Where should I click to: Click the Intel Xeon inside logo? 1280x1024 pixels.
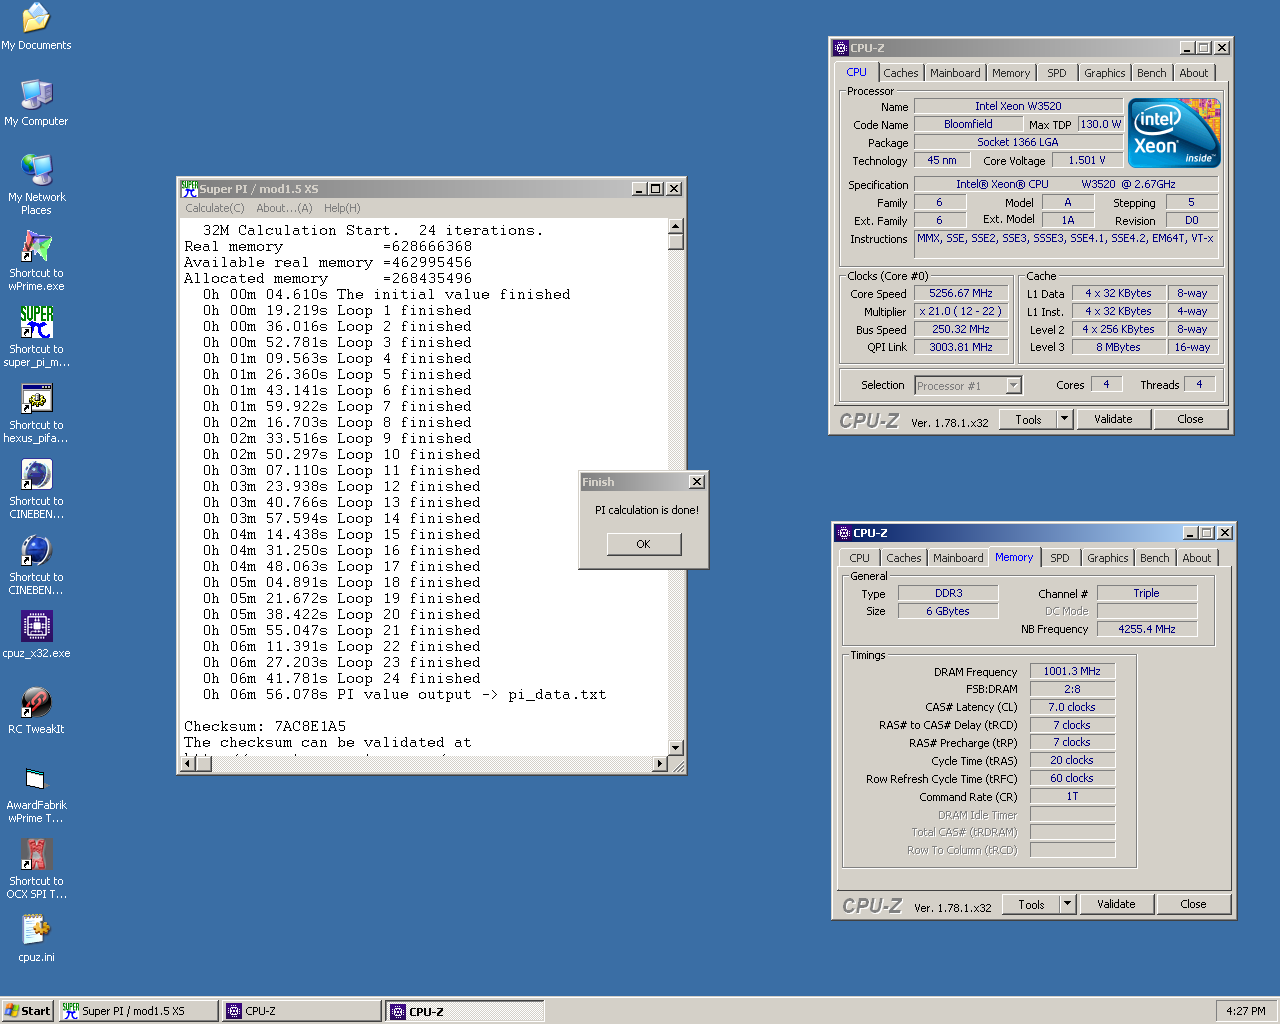tap(1174, 133)
